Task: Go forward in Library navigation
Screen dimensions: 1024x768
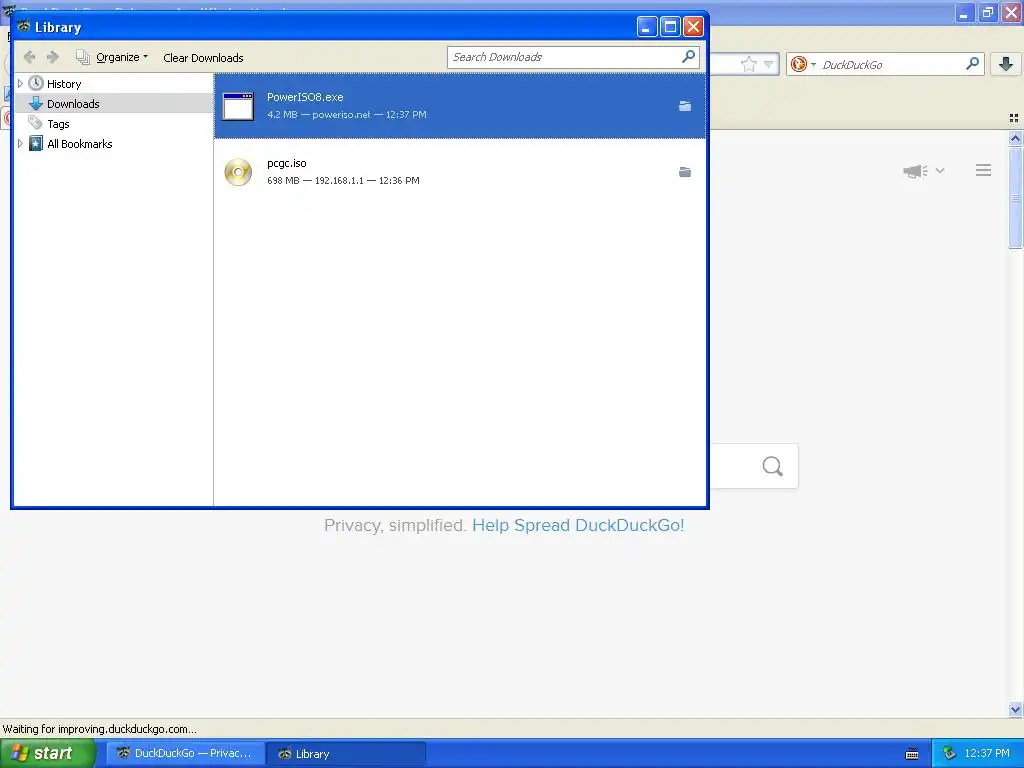Action: (53, 57)
